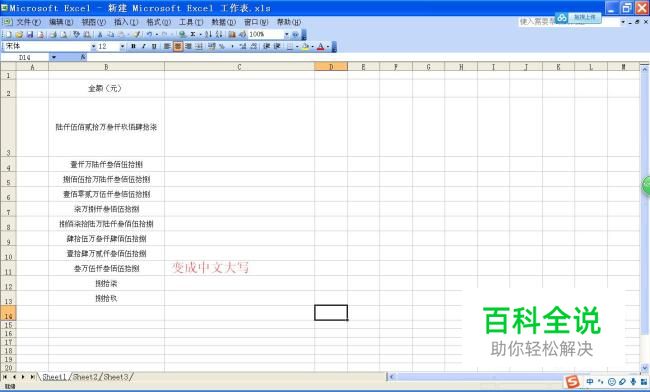
Task: Expand the Borders dropdown arrow
Action: [297, 46]
